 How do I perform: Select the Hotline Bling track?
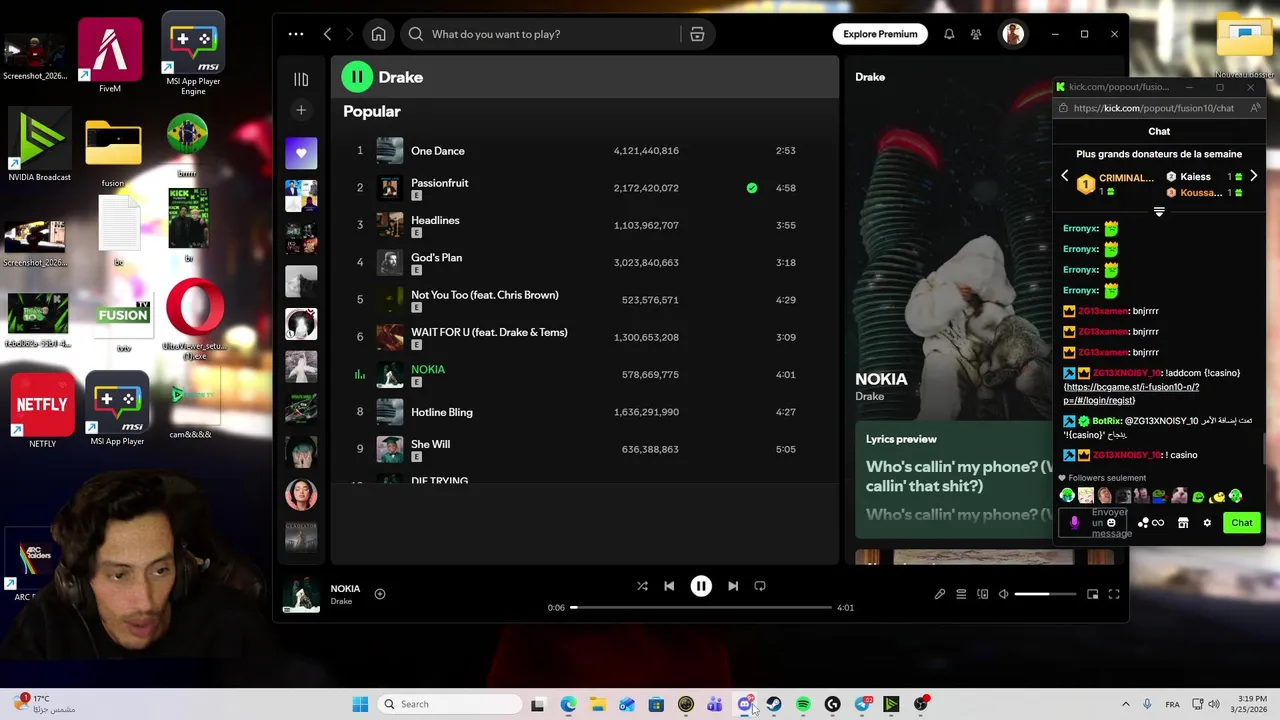[585, 412]
